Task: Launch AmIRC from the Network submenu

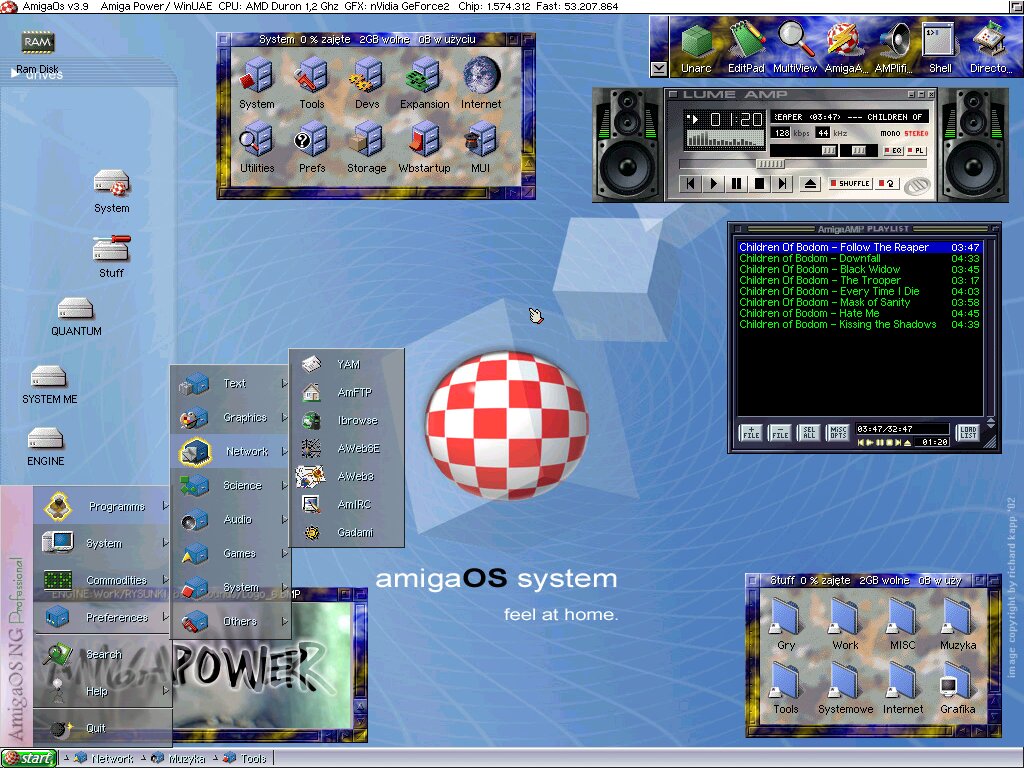Action: click(347, 505)
